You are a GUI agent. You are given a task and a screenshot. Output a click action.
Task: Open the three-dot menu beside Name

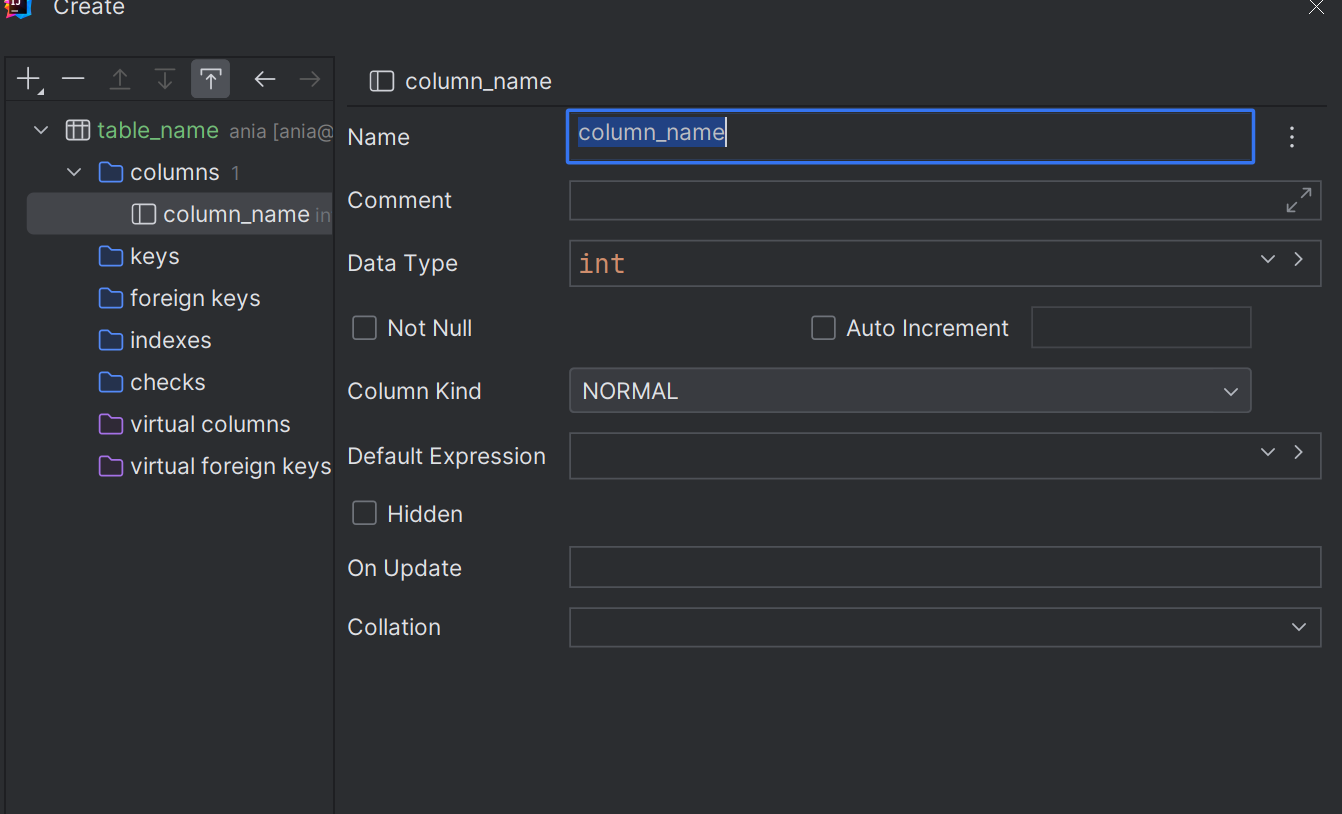pos(1292,137)
